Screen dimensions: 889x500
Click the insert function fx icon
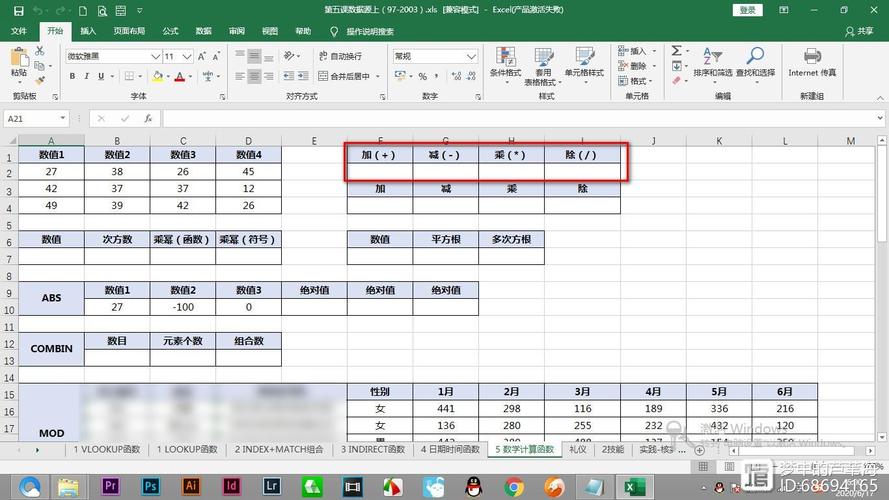[148, 118]
